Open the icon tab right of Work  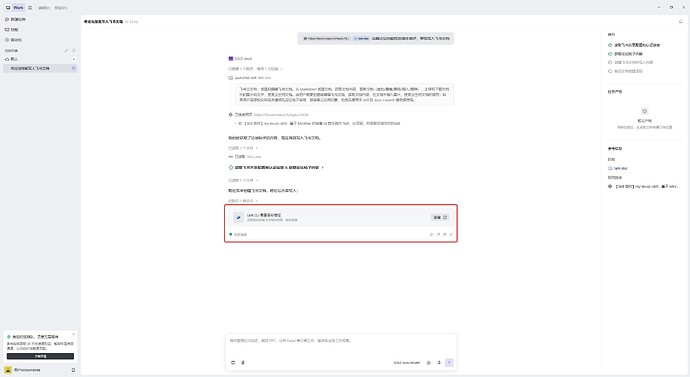[x=30, y=7]
